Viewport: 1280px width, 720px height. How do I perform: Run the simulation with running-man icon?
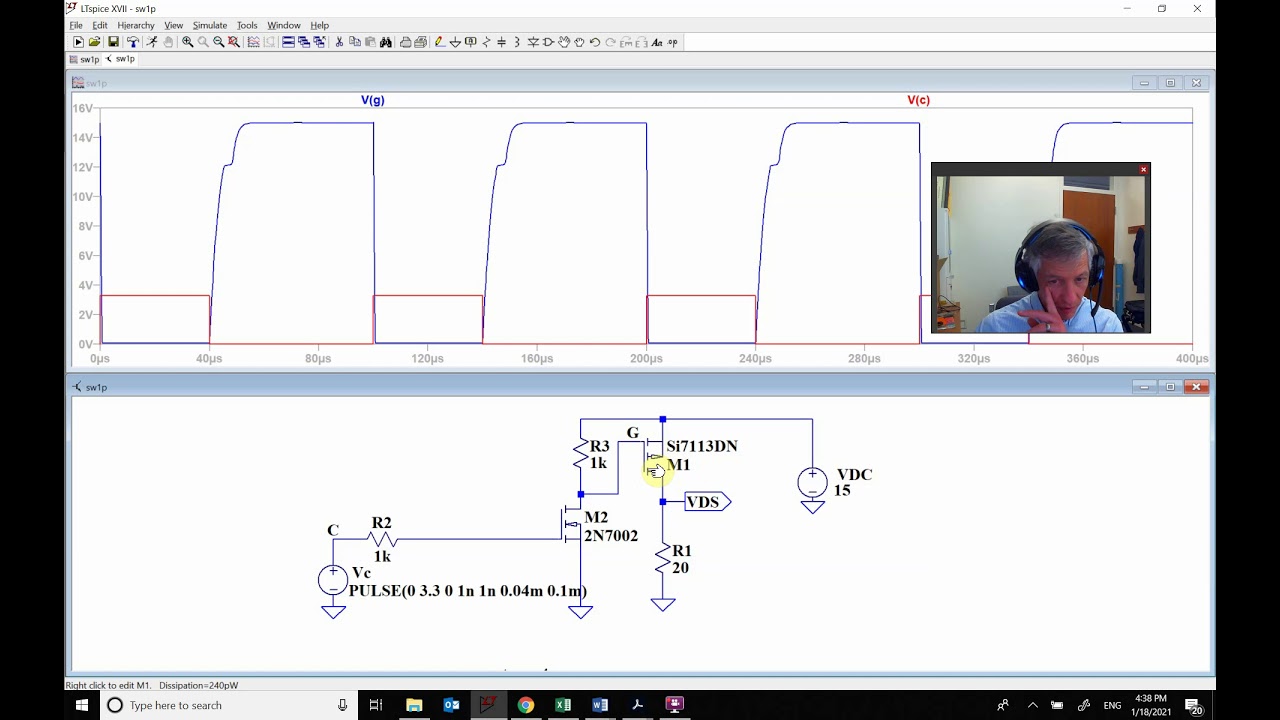click(x=151, y=42)
